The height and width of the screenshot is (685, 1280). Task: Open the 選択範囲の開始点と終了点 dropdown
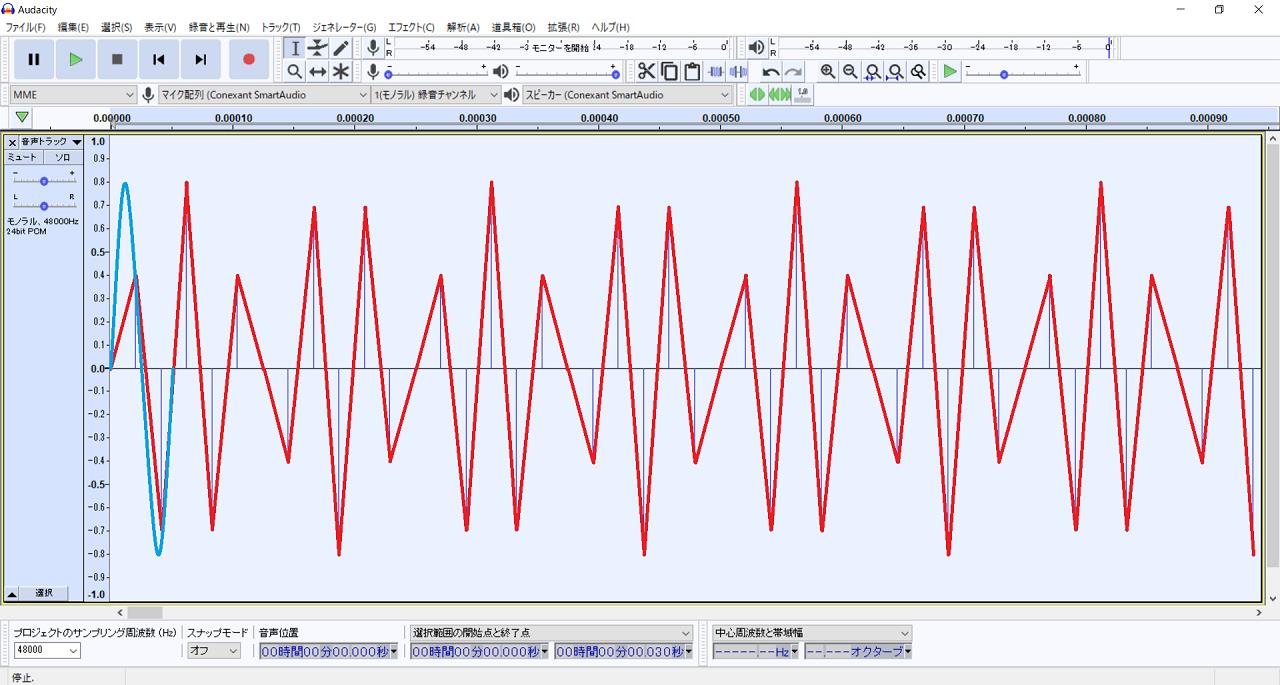[551, 632]
